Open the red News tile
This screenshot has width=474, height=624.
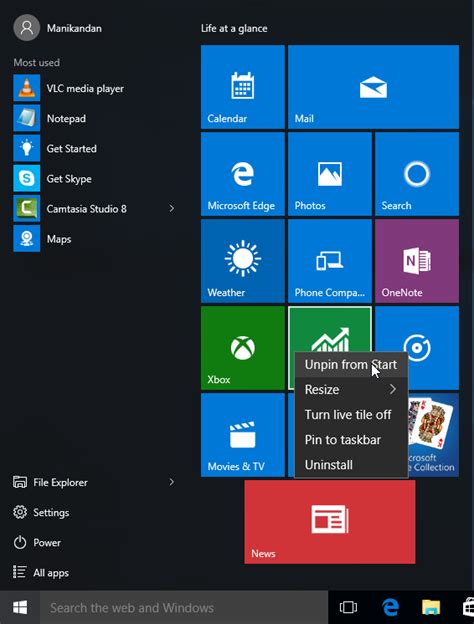point(330,522)
